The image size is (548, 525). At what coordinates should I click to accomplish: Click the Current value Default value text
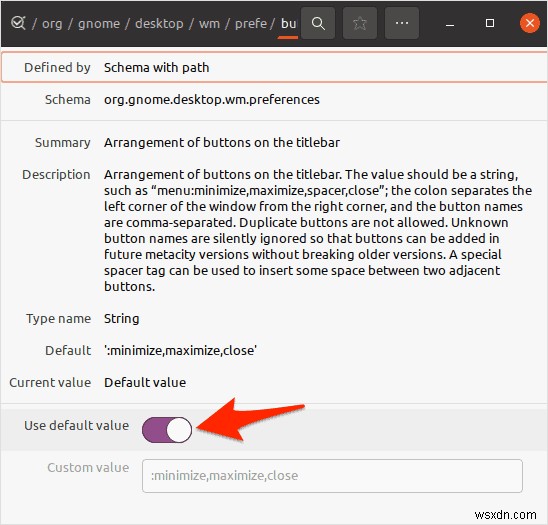pos(145,382)
